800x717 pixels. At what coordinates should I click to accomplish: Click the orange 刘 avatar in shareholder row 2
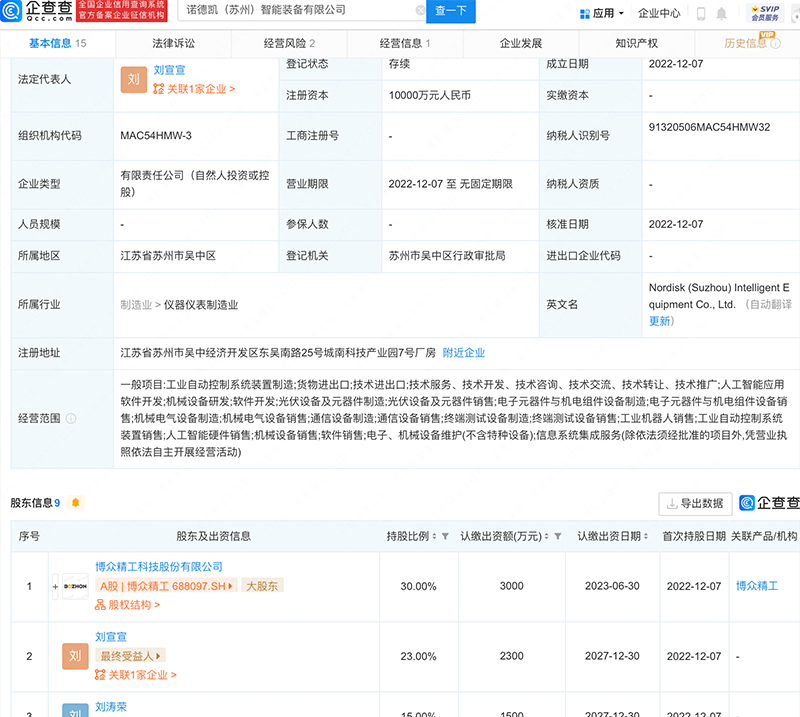pyautogui.click(x=75, y=656)
